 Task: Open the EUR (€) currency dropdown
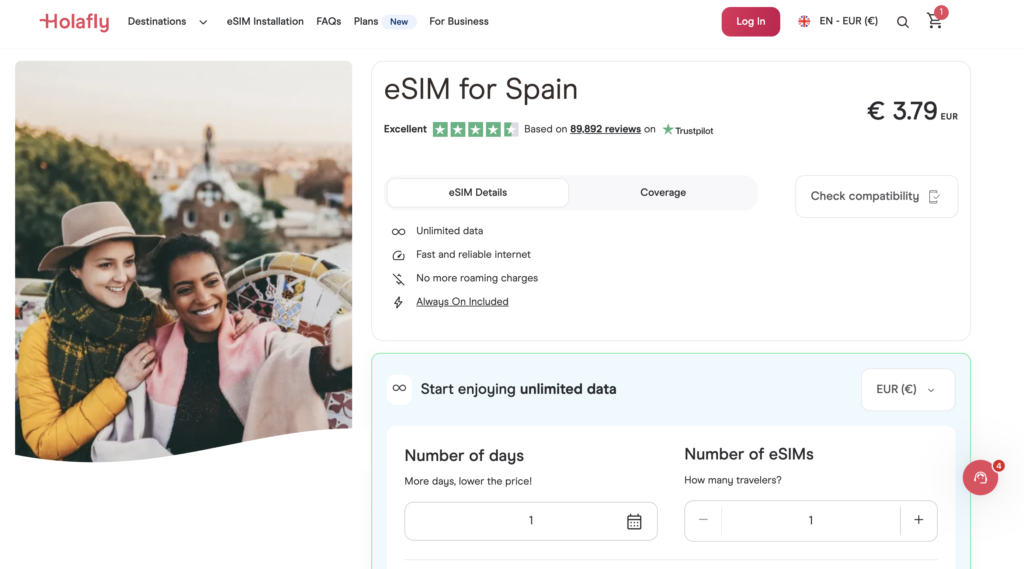pyautogui.click(x=908, y=389)
